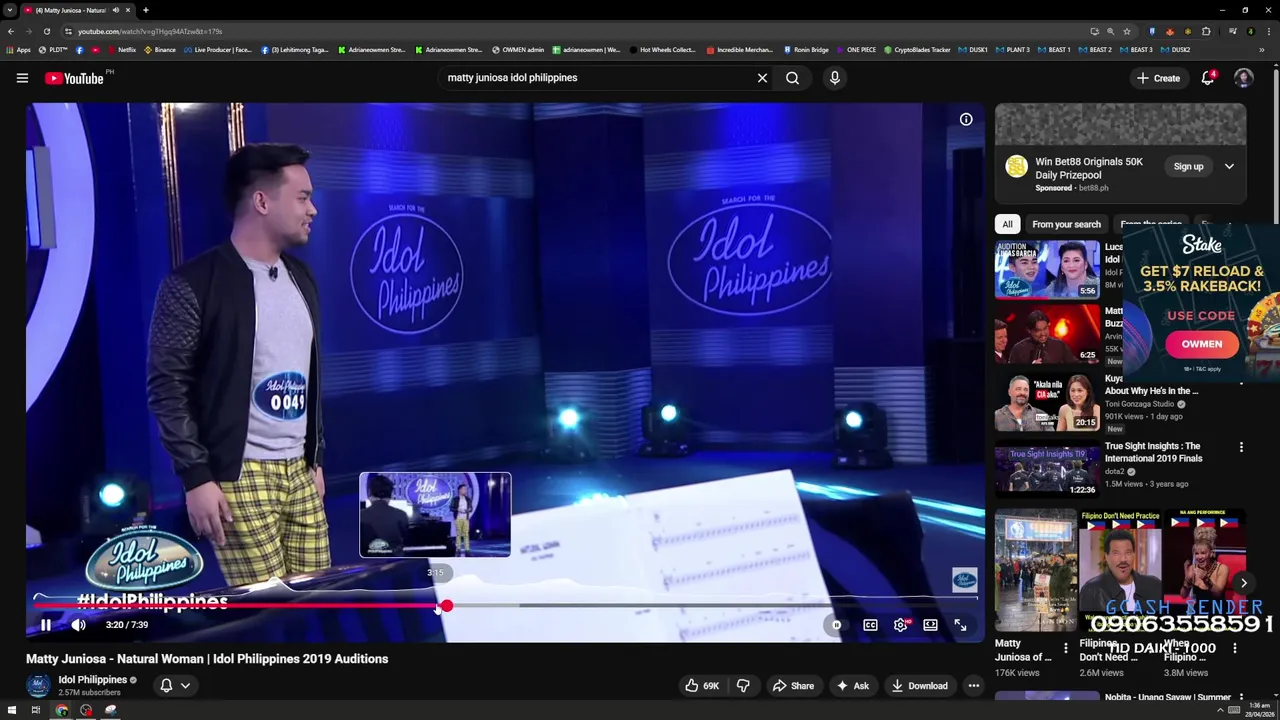Download the video
The height and width of the screenshot is (720, 1280).
919,686
